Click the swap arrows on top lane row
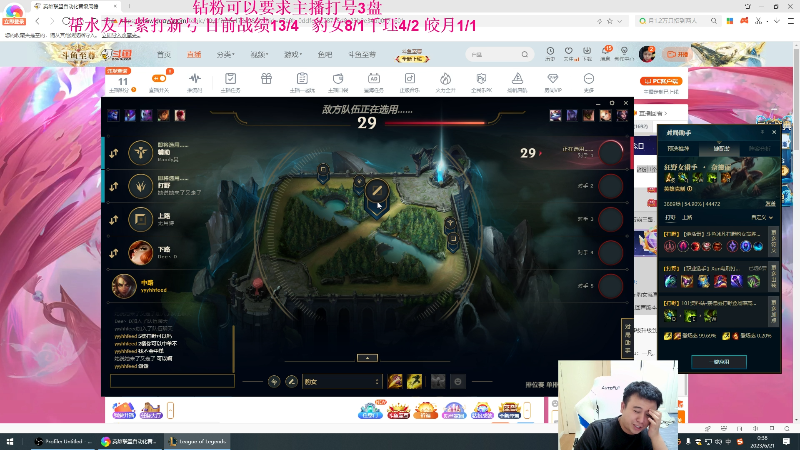The height and width of the screenshot is (450, 800). click(114, 220)
